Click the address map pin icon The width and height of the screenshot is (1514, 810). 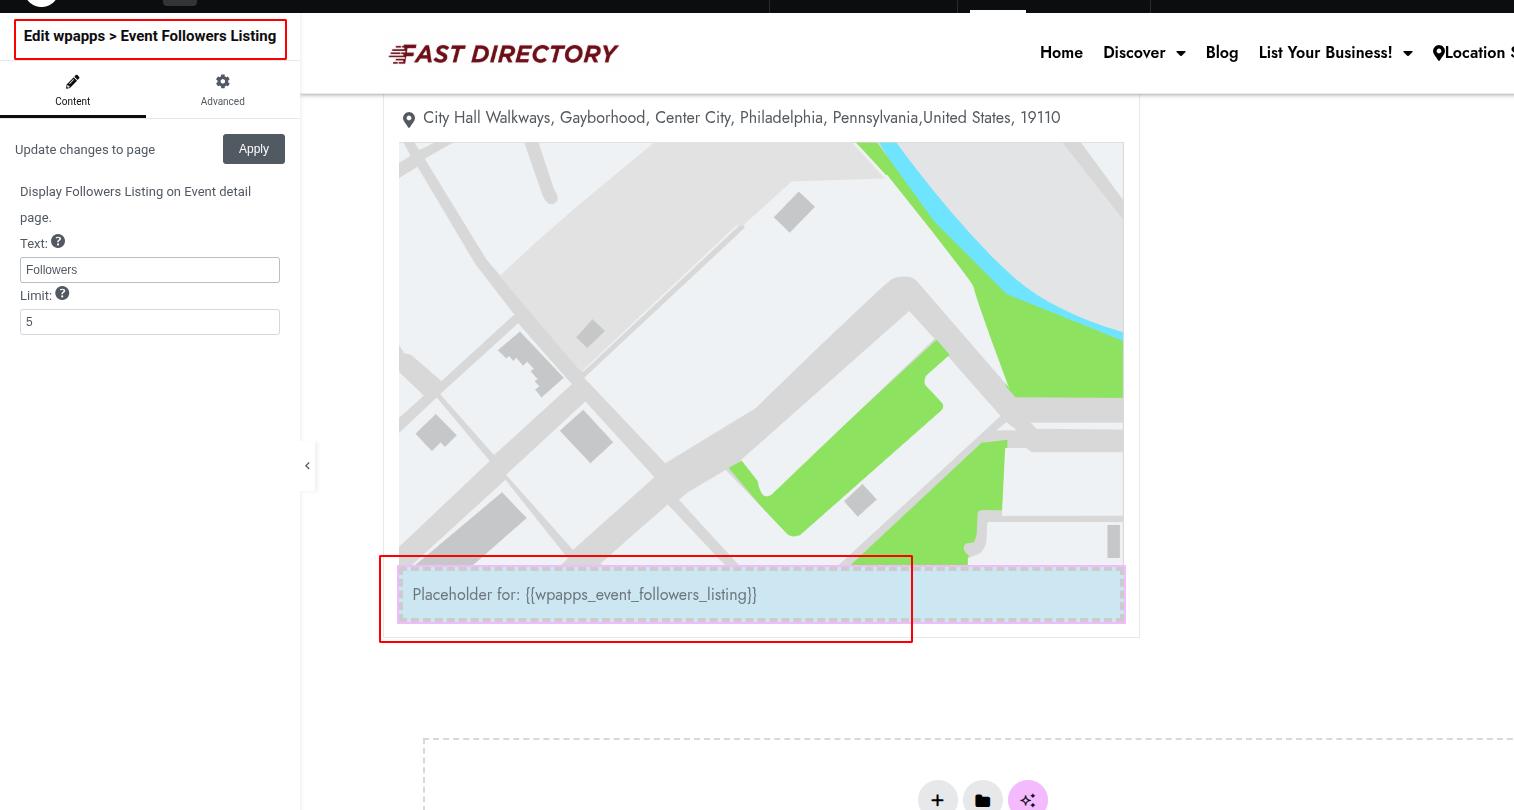point(409,120)
